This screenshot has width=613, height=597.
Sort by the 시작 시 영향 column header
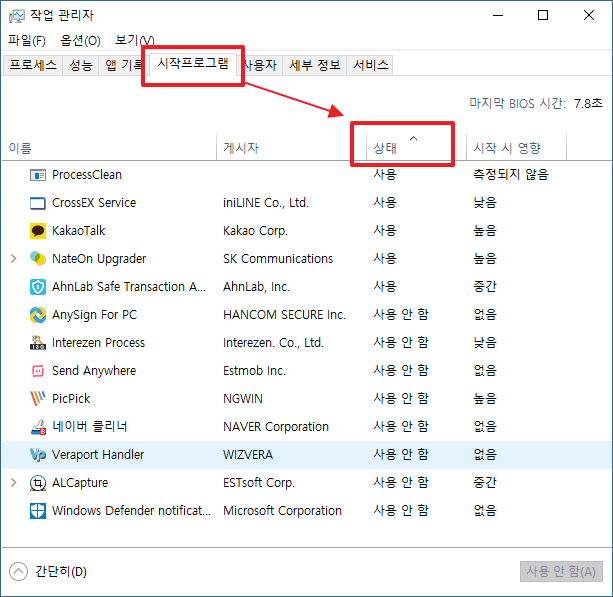[516, 147]
